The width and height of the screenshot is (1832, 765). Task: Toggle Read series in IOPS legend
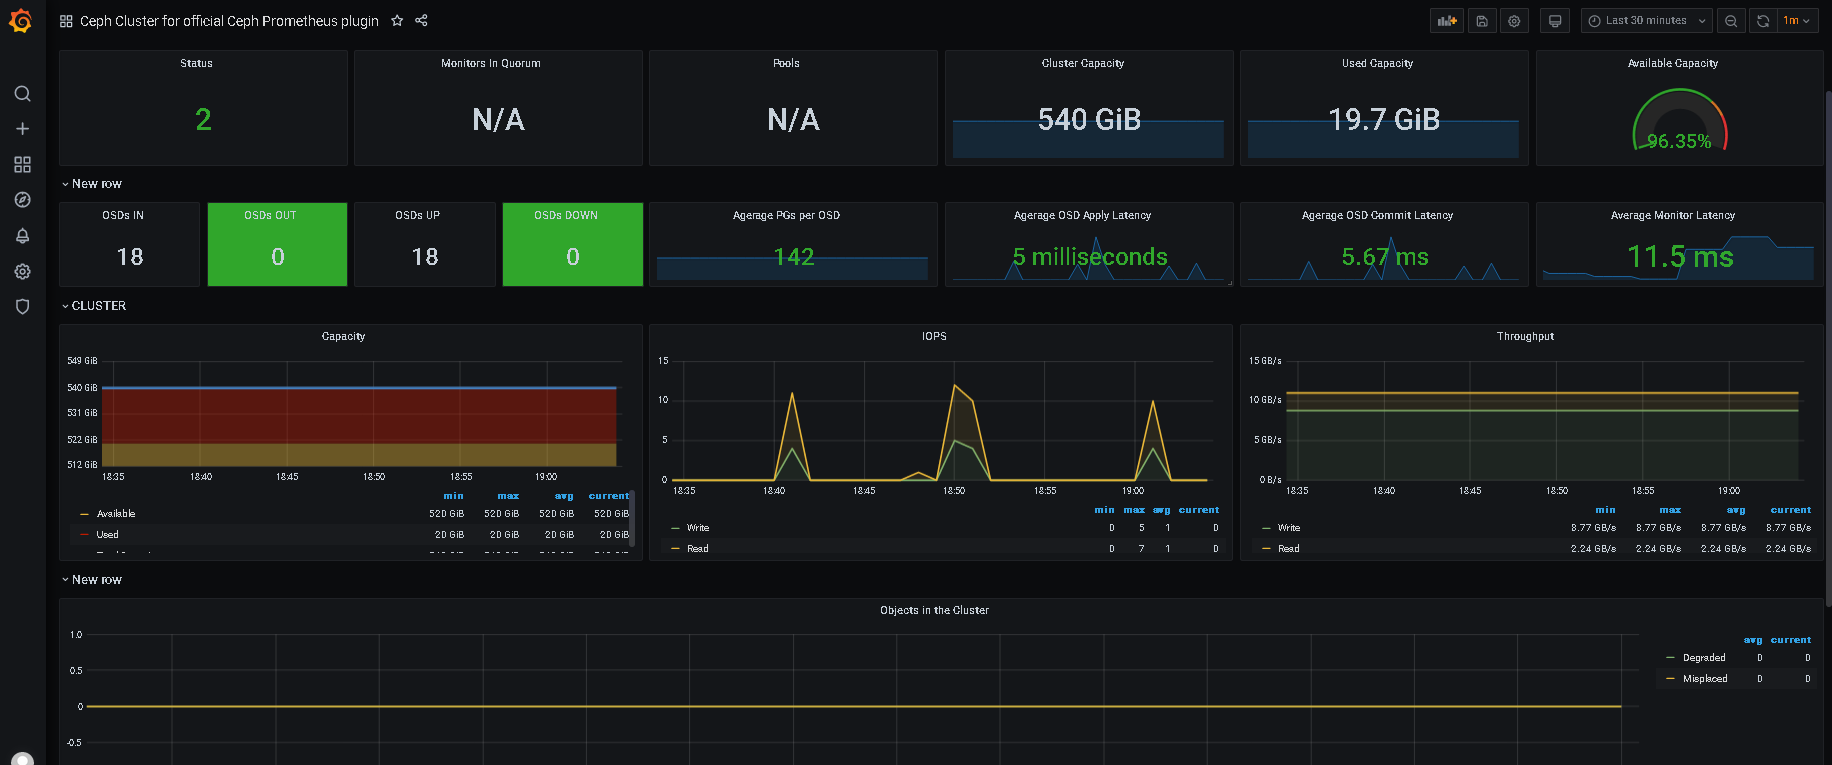[698, 549]
